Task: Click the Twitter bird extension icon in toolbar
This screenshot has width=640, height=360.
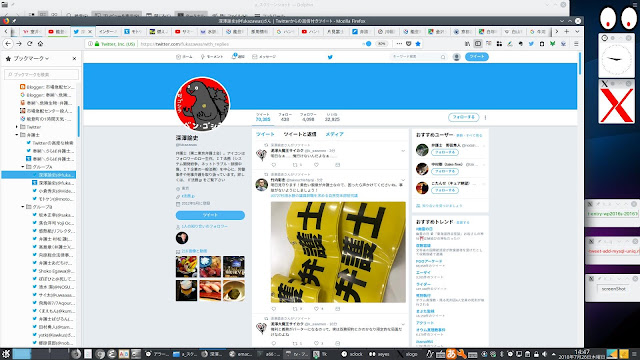Action: tap(531, 44)
